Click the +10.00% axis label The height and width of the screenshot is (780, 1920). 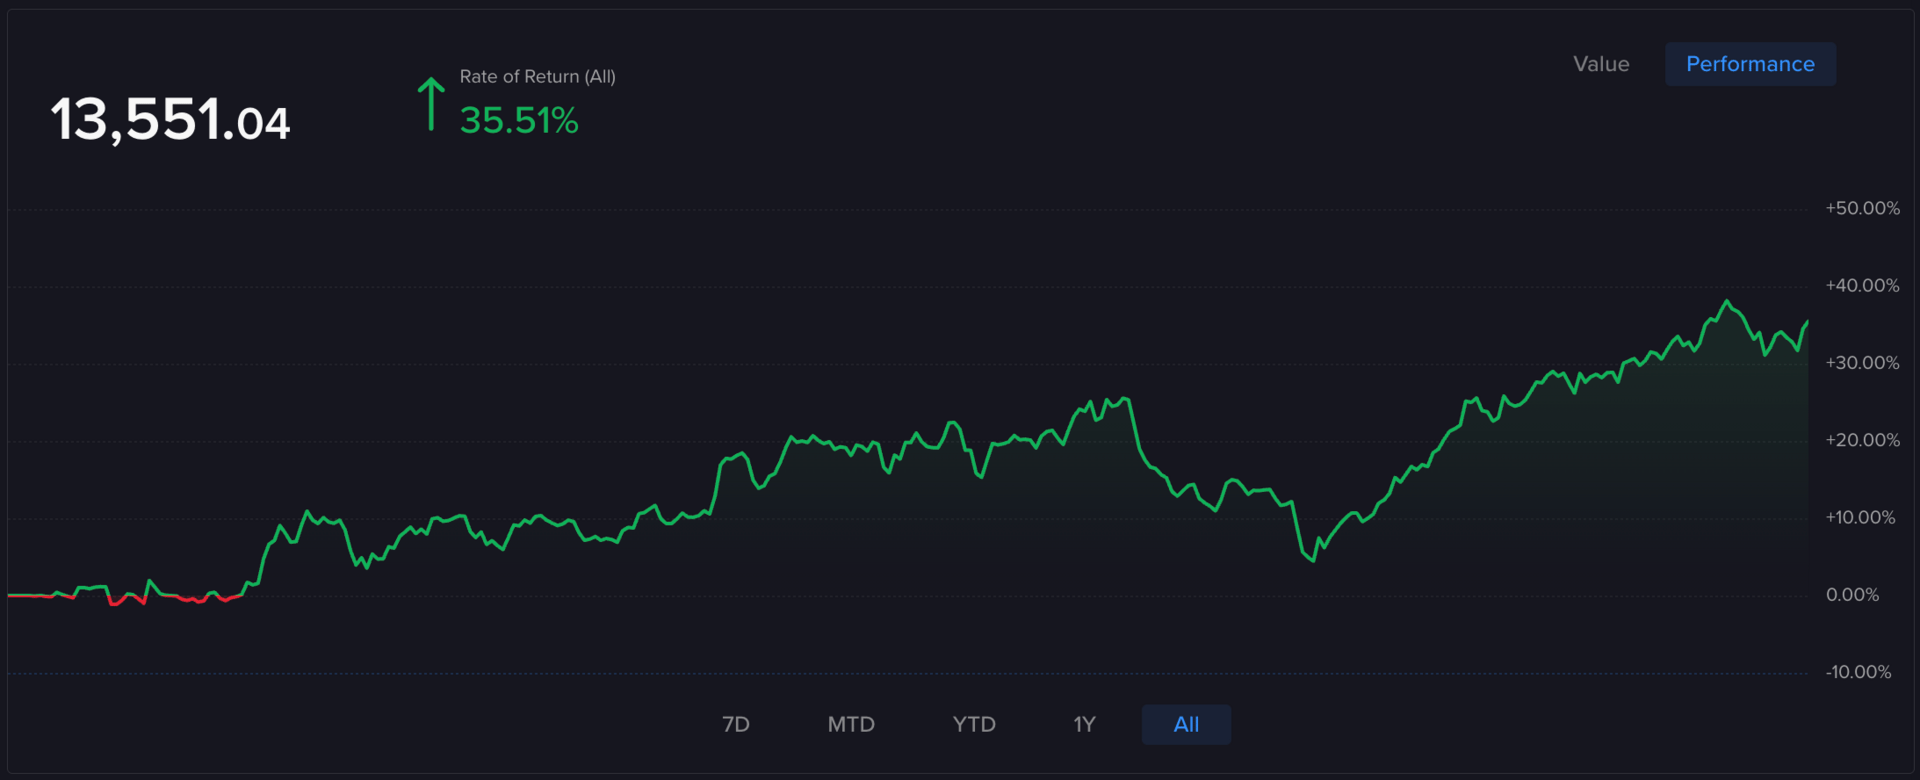pos(1860,517)
